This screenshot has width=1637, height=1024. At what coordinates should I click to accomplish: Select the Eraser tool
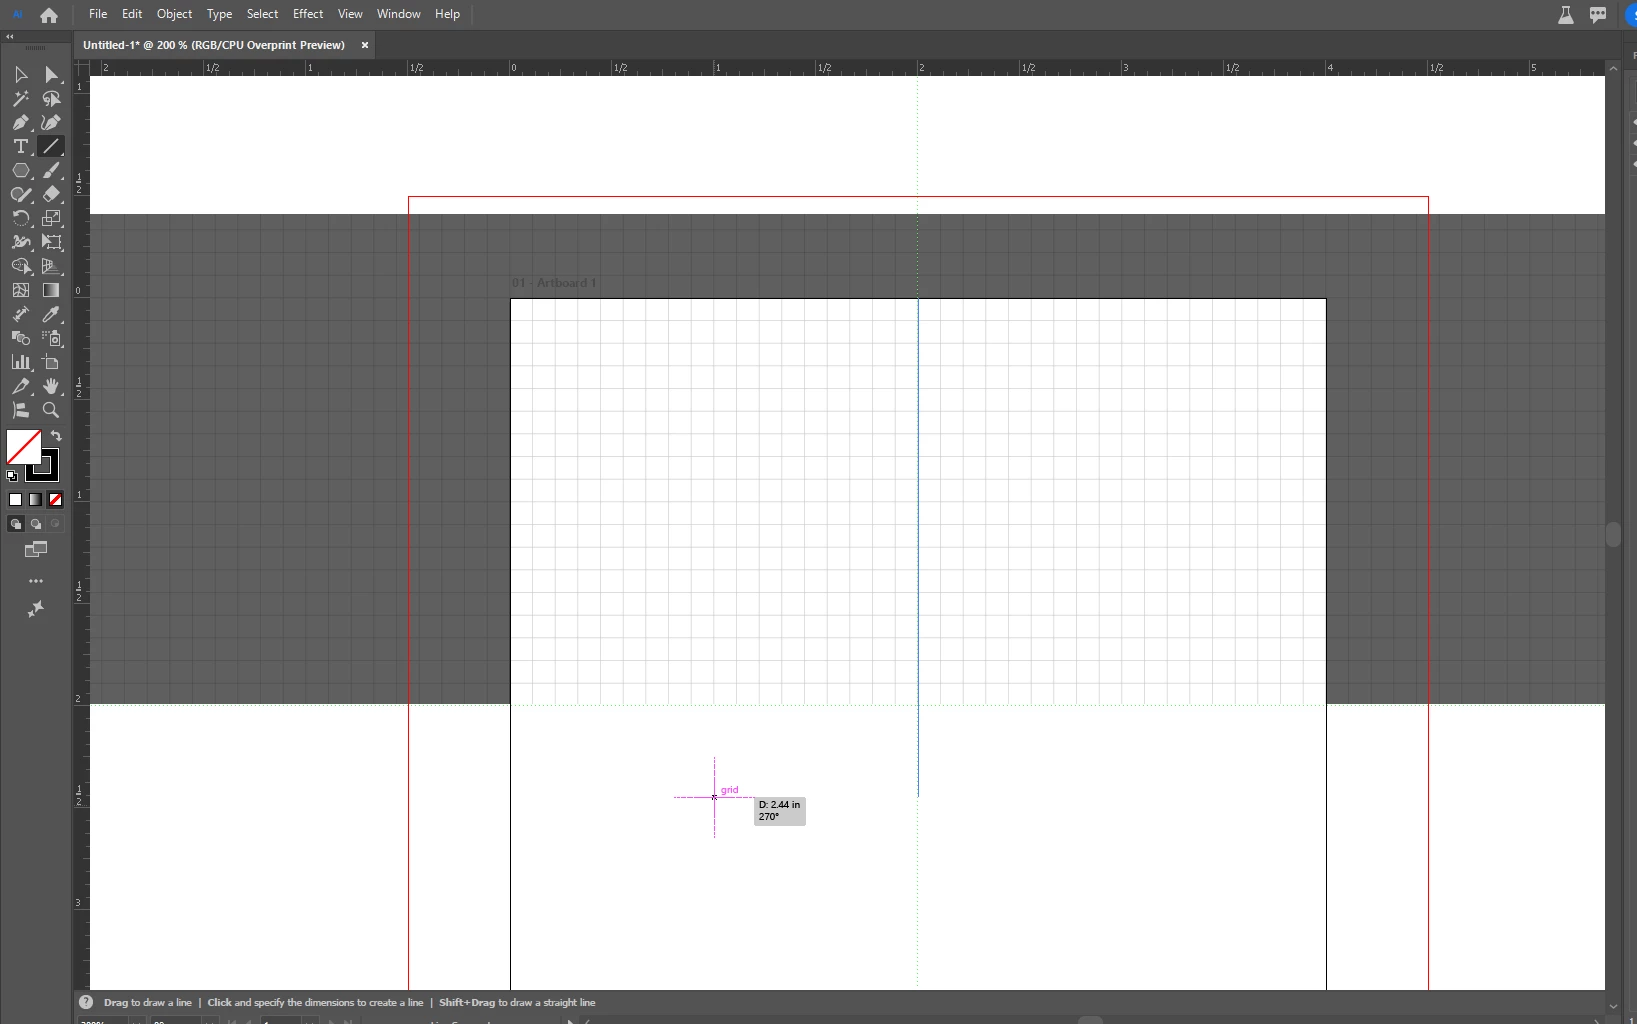(51, 195)
